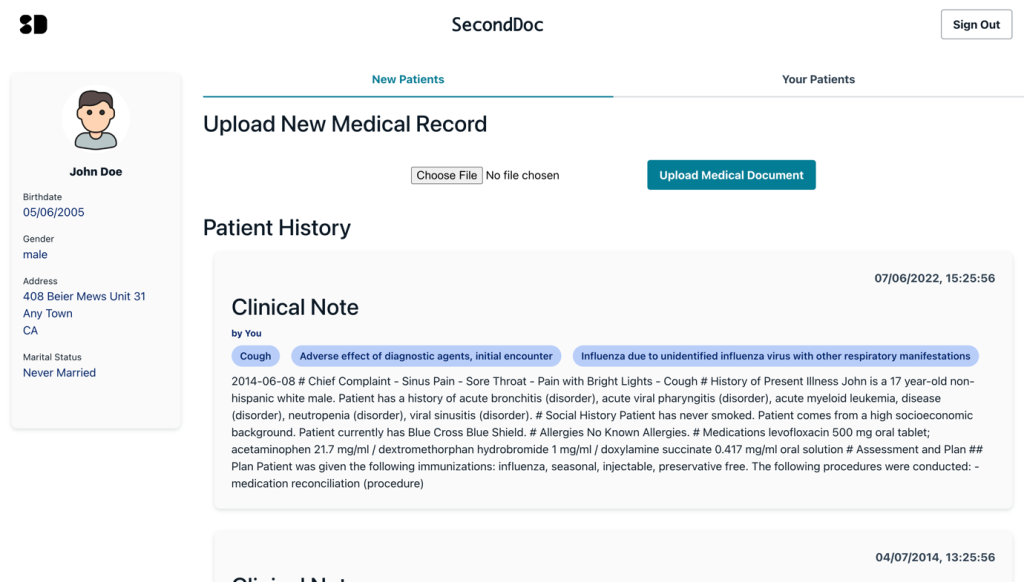Click John Doe's avatar picture
The height and width of the screenshot is (582, 1024).
[x=95, y=118]
